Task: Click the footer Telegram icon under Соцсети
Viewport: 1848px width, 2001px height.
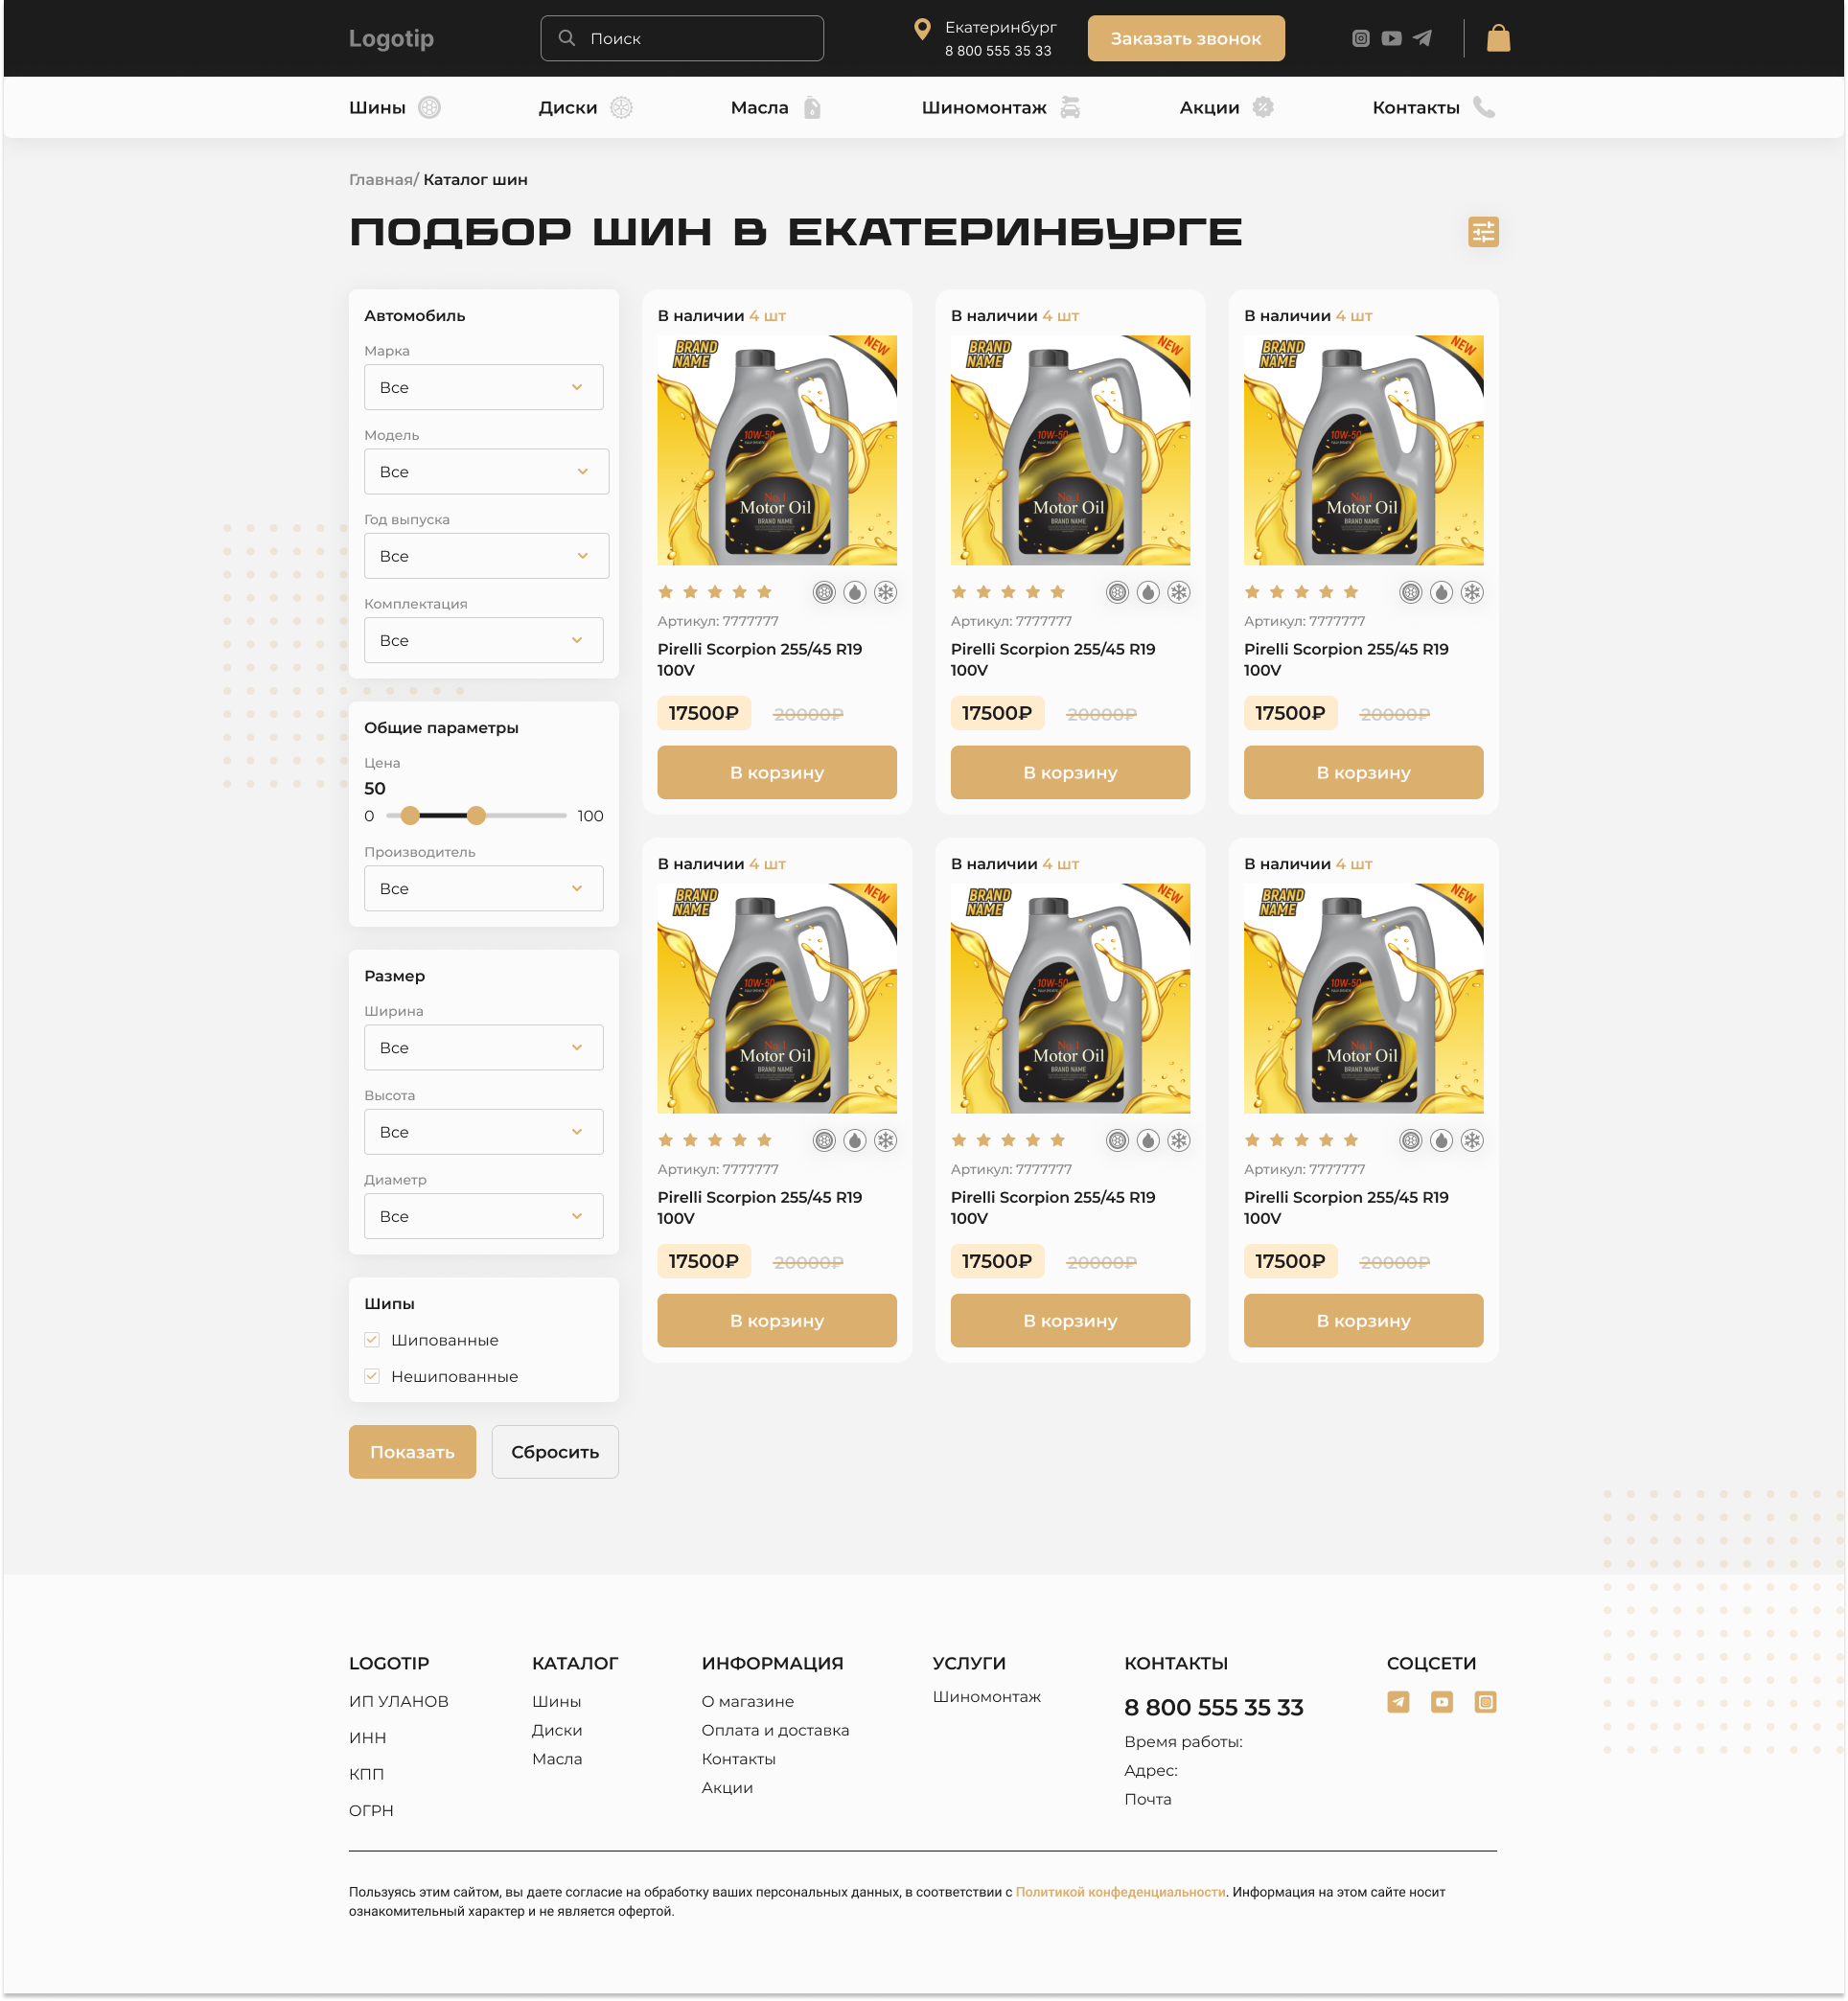Action: [x=1398, y=1702]
